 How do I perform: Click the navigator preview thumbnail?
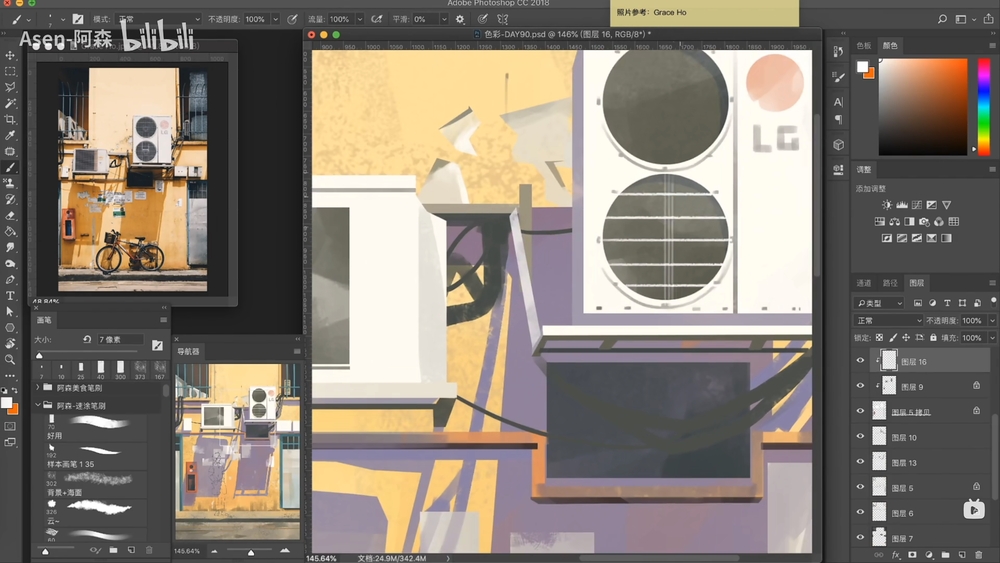(x=236, y=452)
